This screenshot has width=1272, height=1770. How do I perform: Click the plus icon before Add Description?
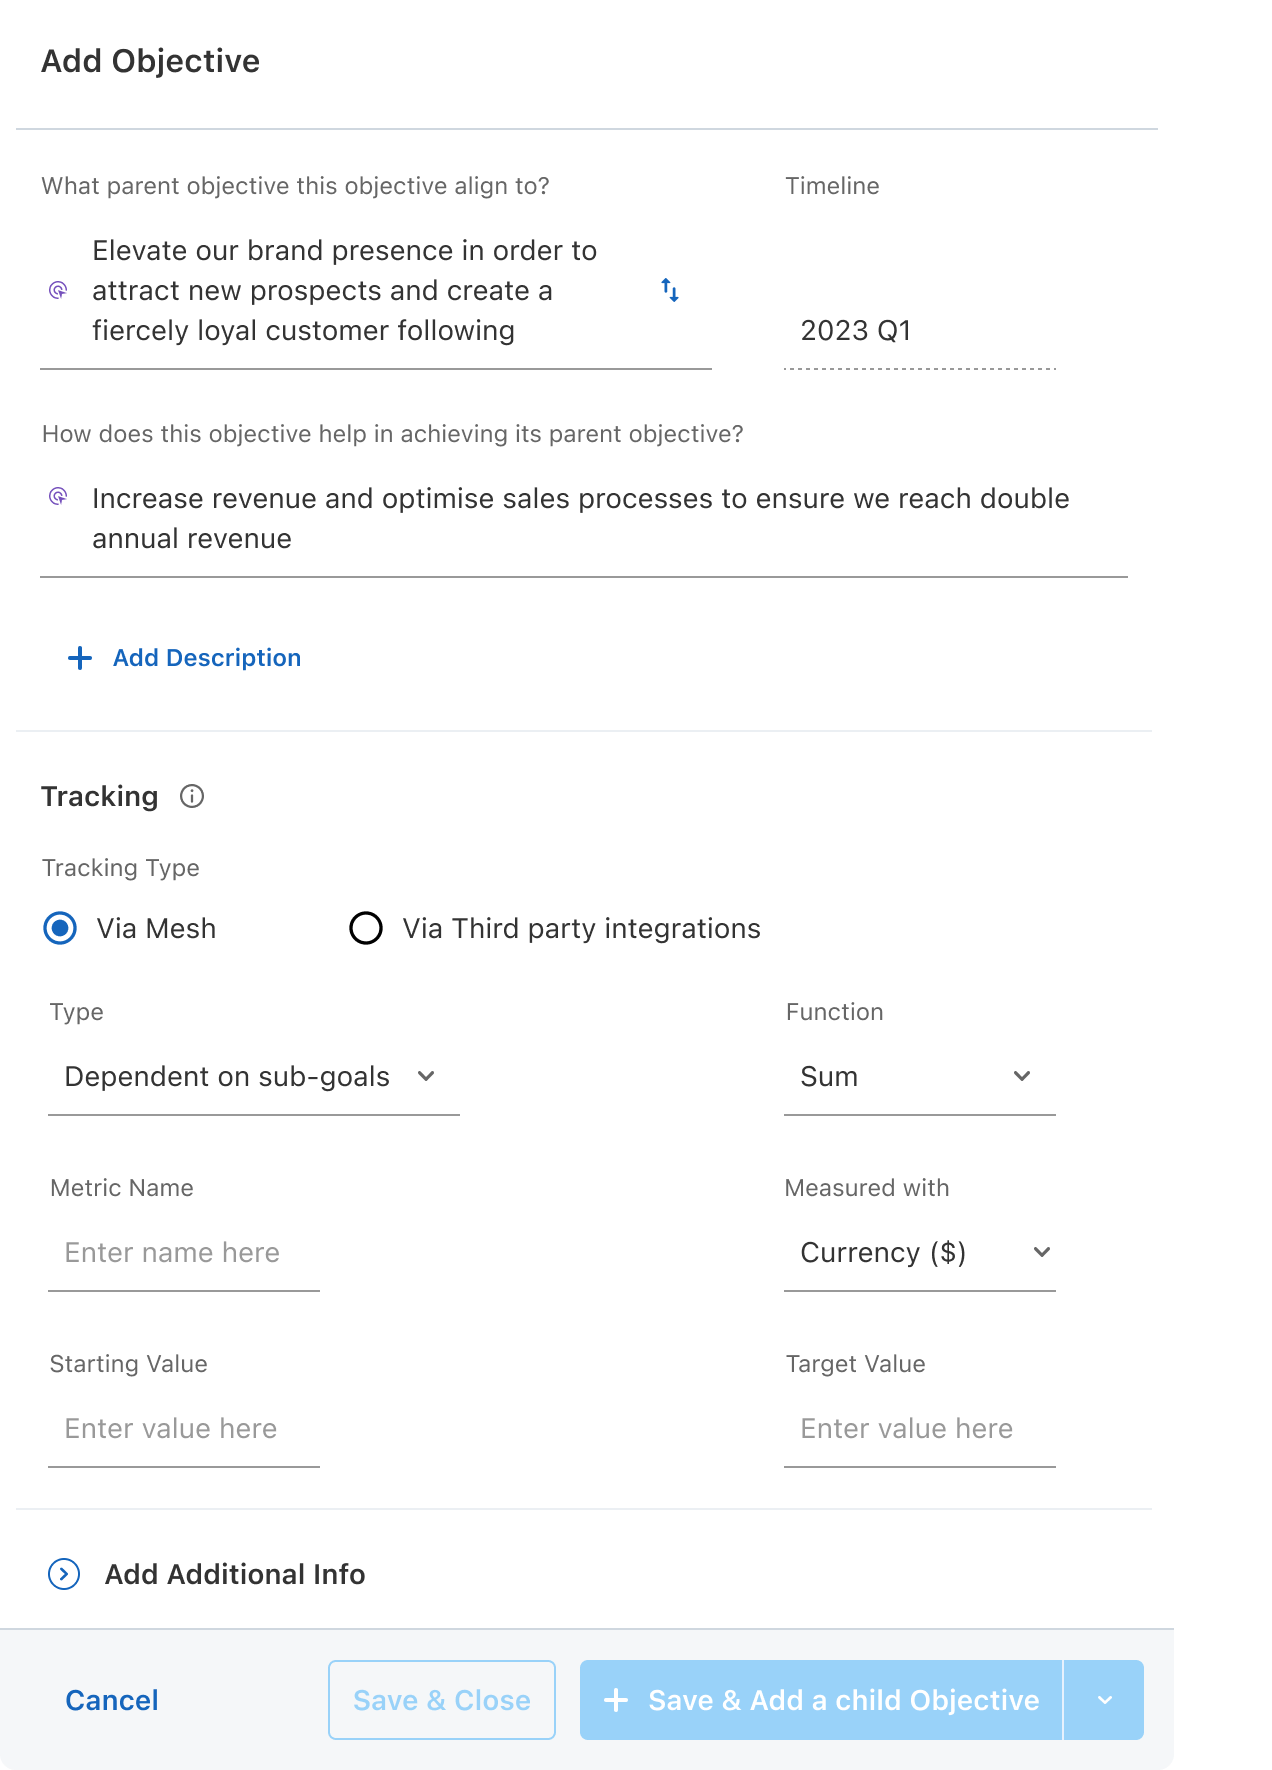80,658
